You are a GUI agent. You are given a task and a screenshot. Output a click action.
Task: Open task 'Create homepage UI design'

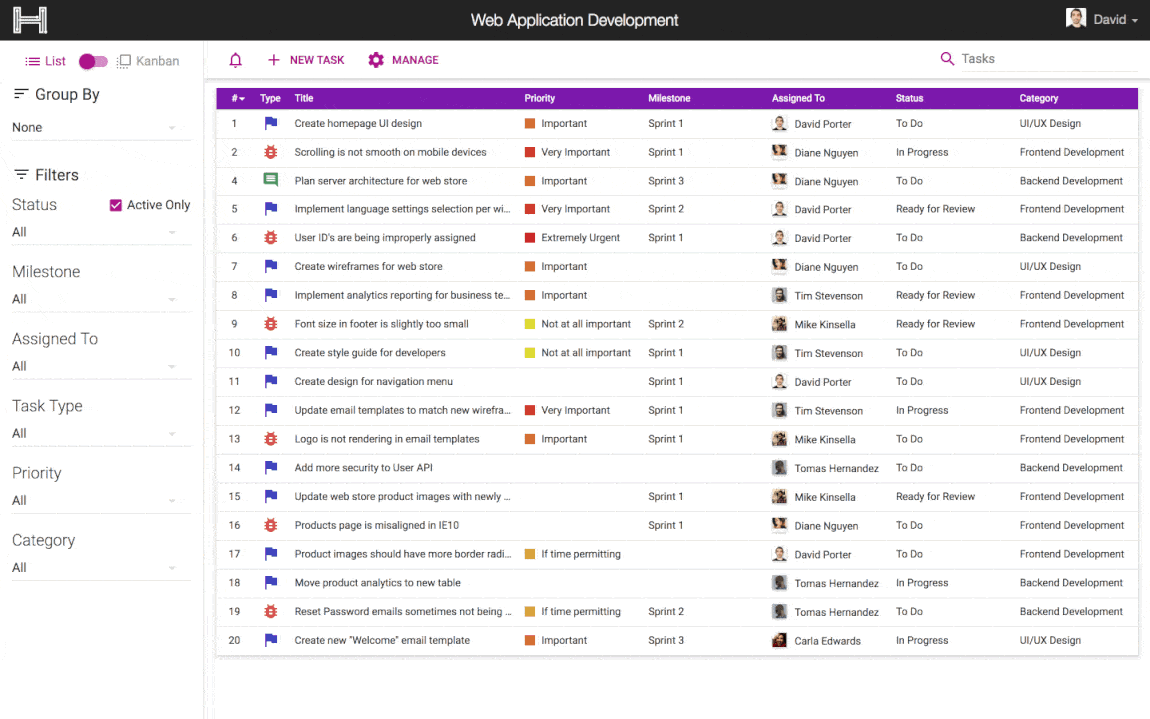[x=358, y=124]
